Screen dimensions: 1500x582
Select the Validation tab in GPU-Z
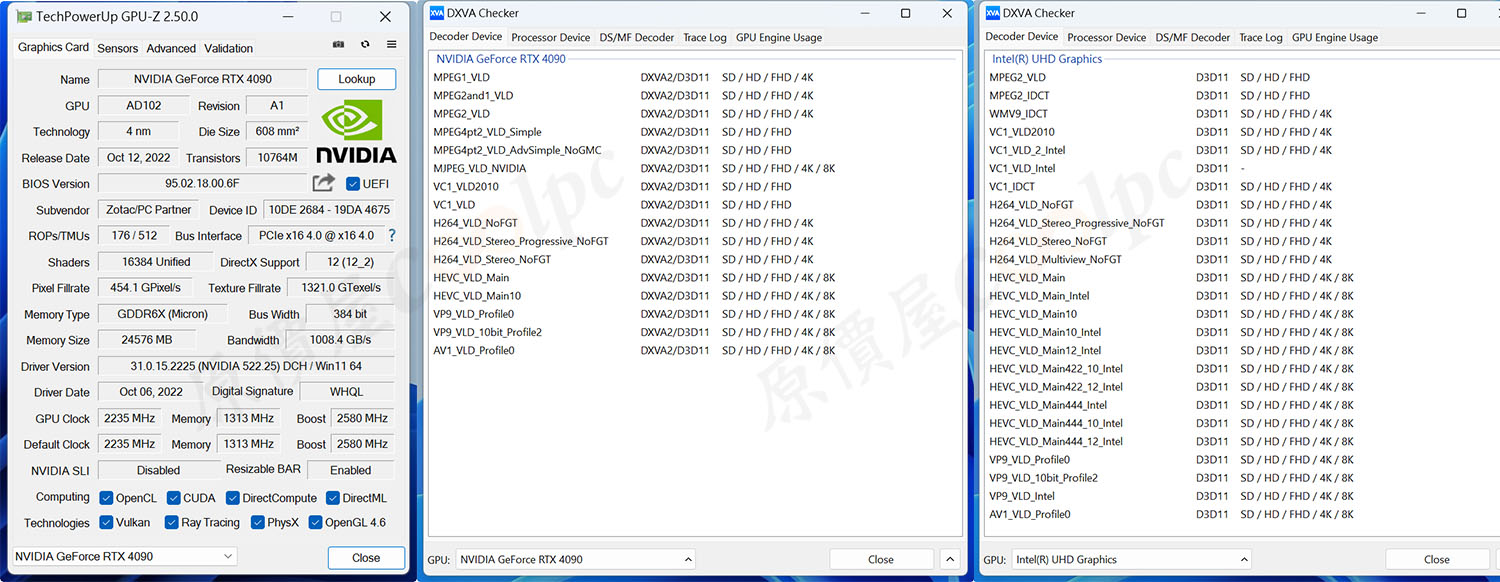point(229,48)
